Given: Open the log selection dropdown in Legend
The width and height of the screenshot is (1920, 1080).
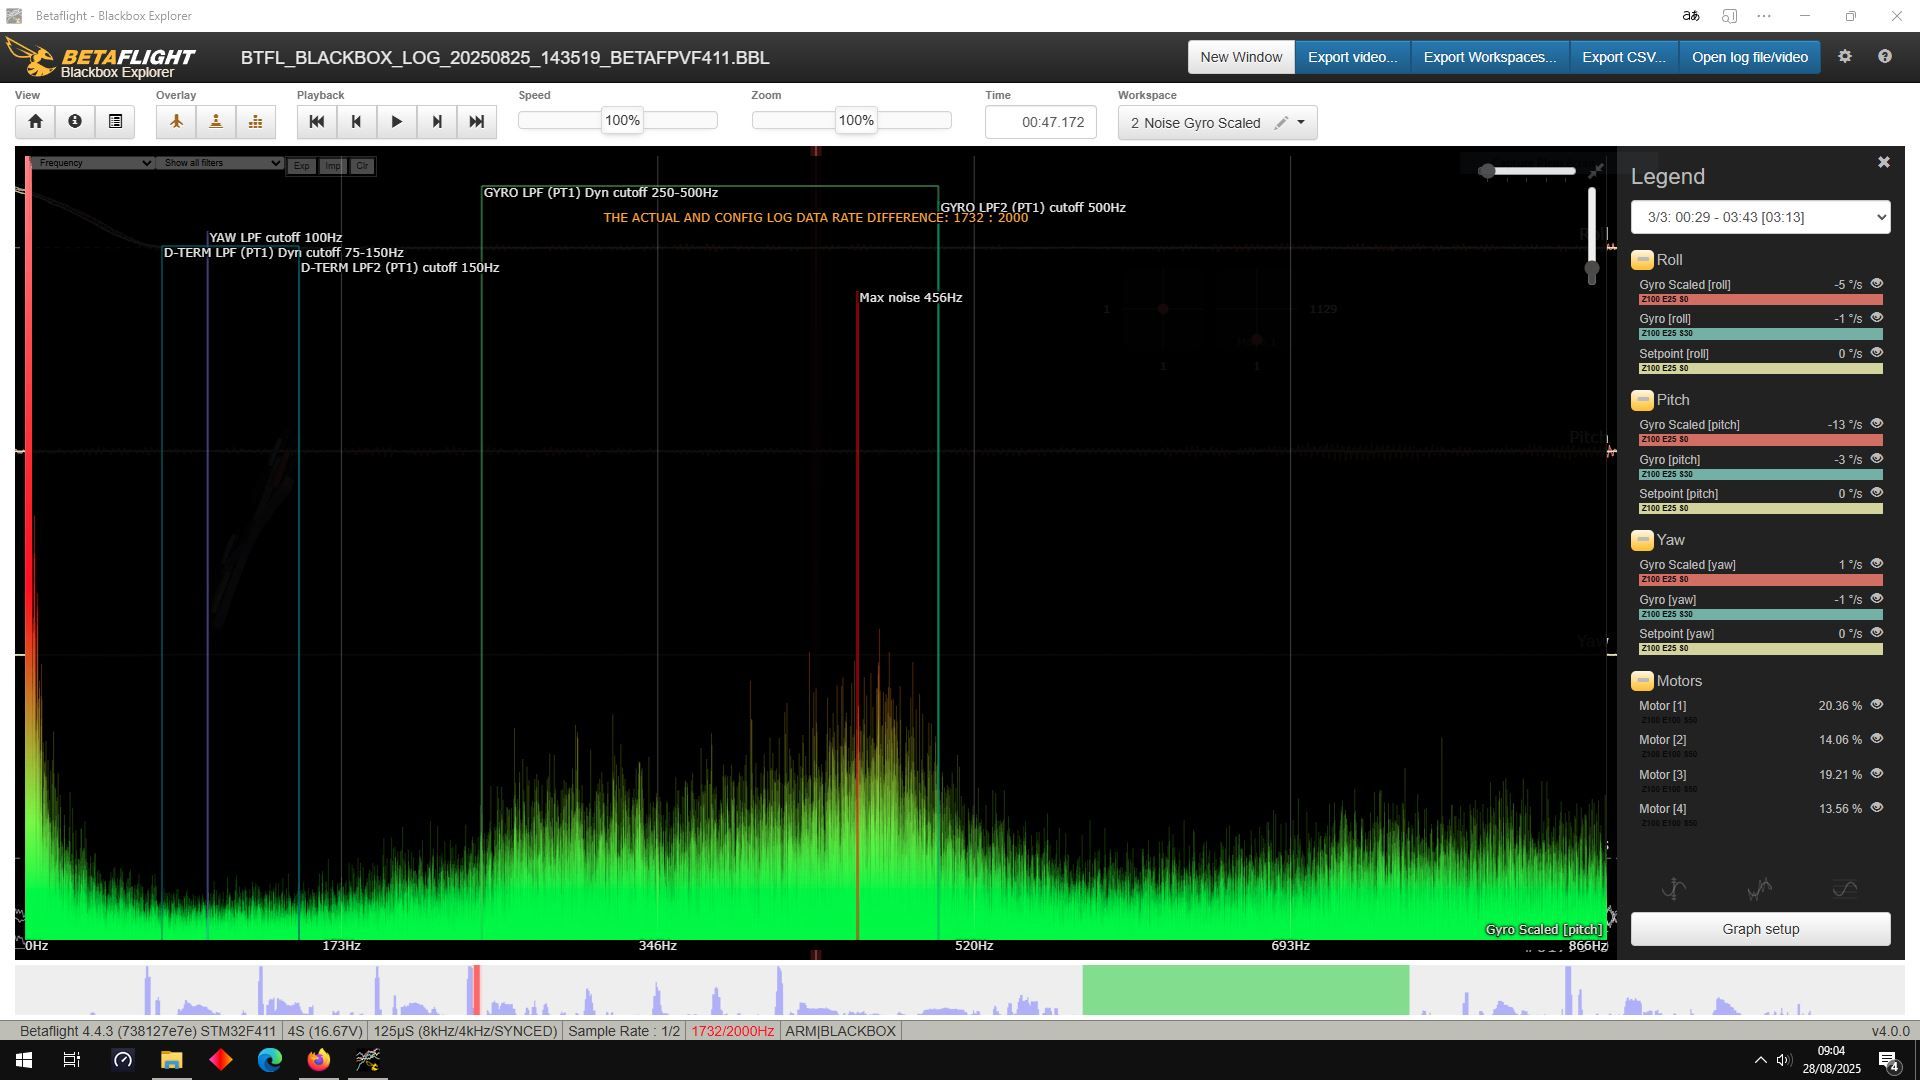Looking at the screenshot, I should (1760, 217).
